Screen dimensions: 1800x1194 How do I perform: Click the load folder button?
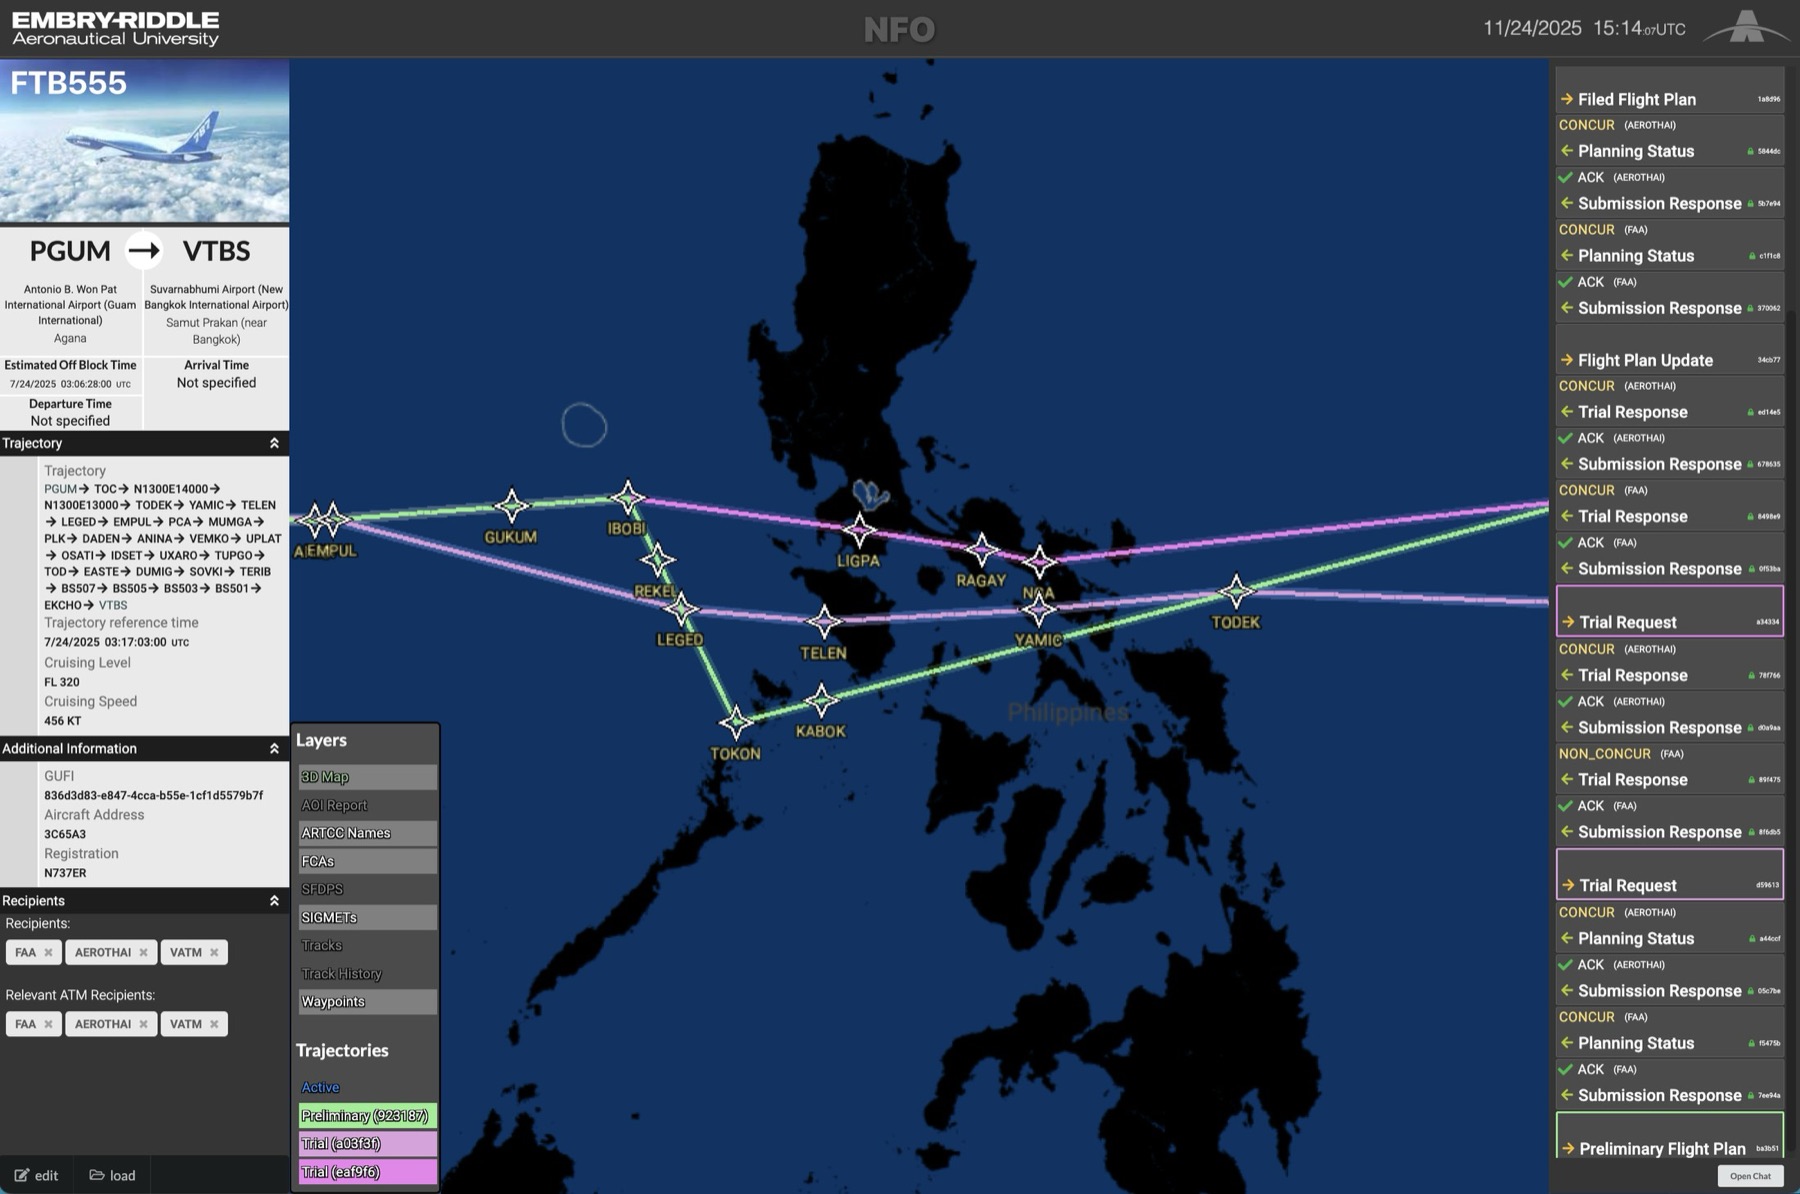(112, 1175)
